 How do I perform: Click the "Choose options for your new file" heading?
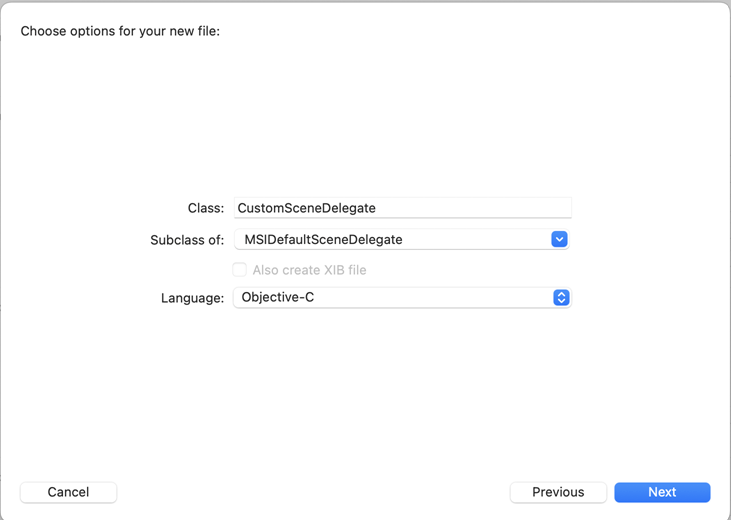click(120, 31)
